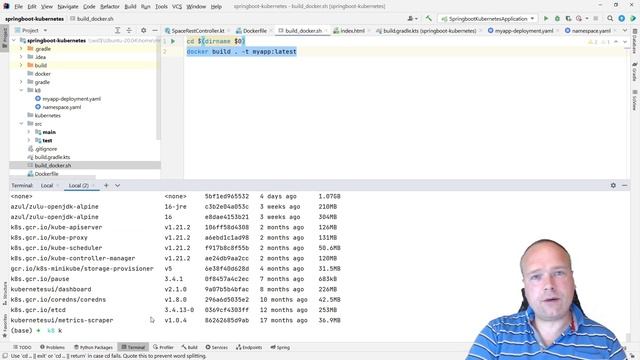Open the Refactor menu
The image size is (640, 360).
(109, 7)
